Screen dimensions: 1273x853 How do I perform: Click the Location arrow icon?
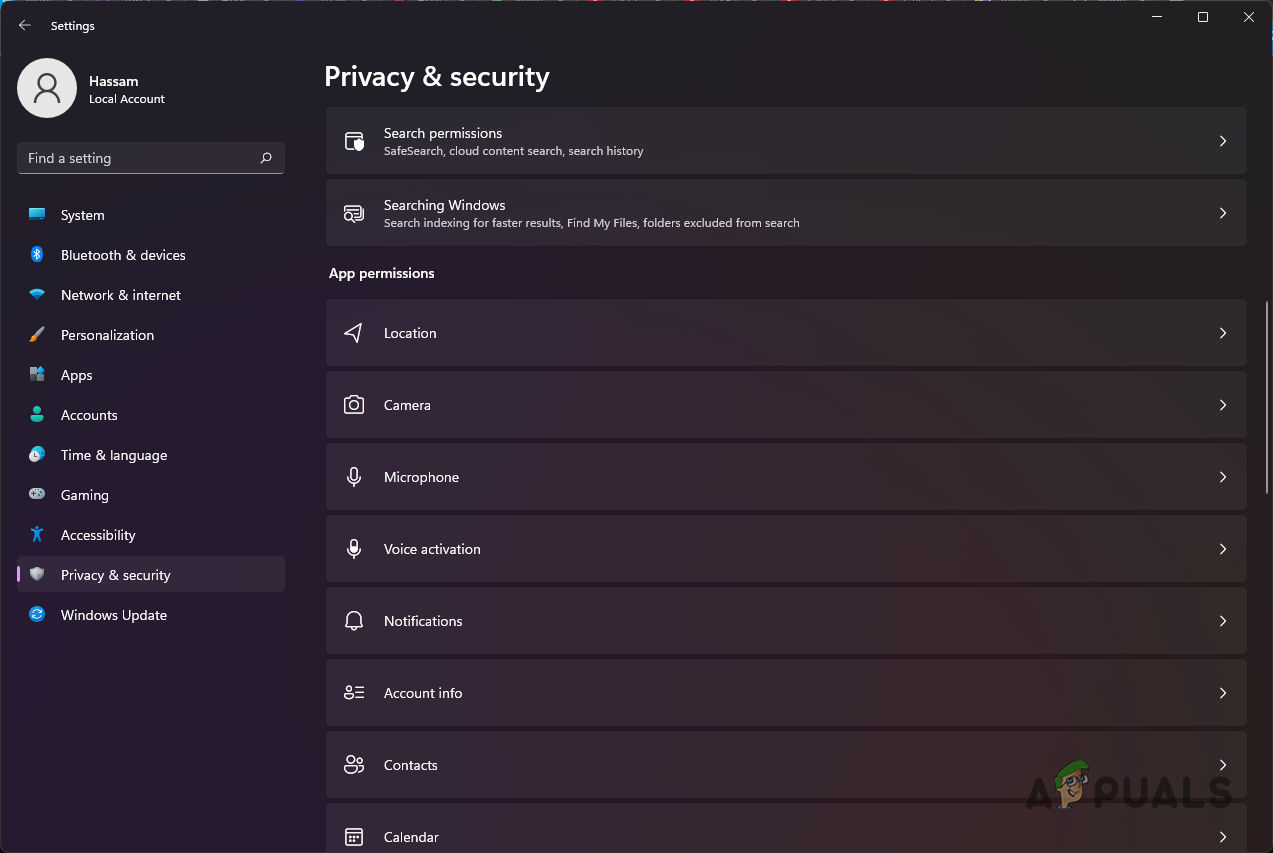coord(353,333)
